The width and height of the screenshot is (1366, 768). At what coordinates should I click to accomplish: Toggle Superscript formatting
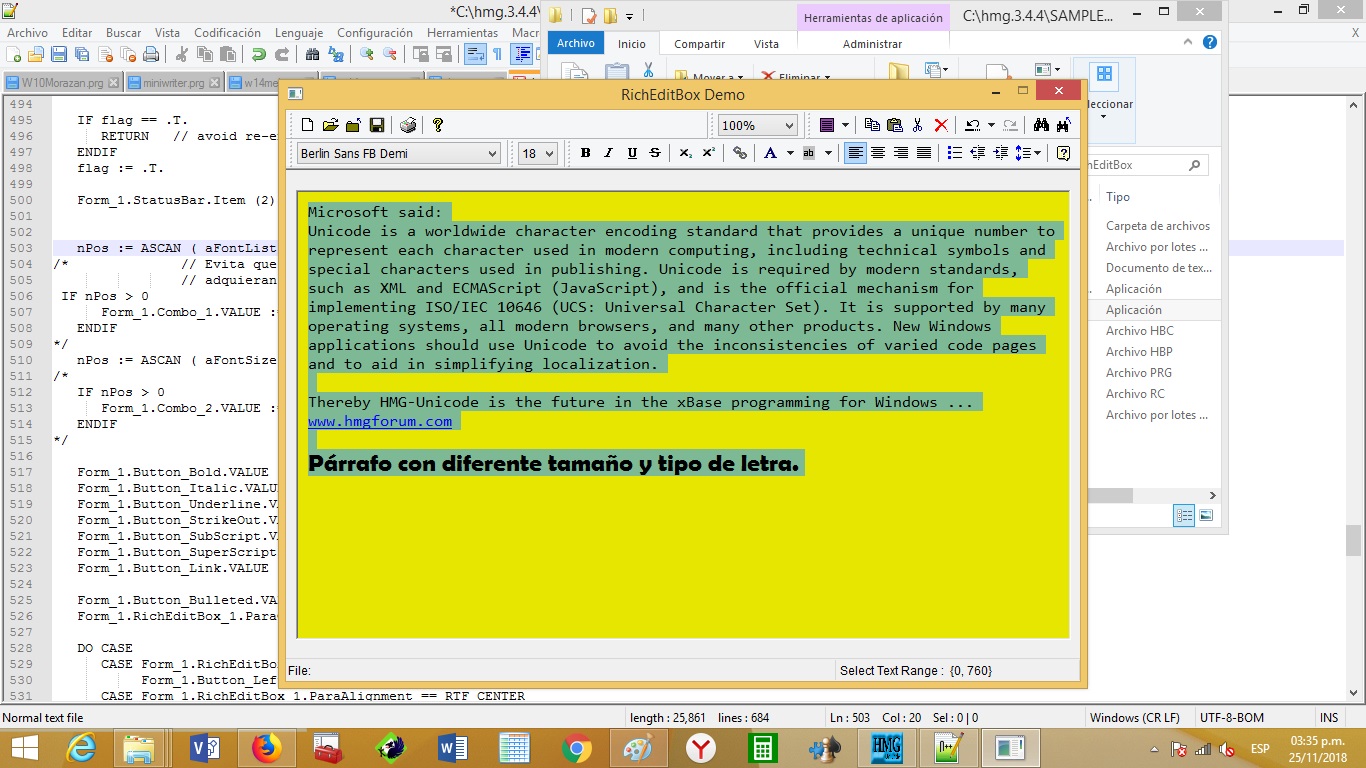(x=708, y=153)
